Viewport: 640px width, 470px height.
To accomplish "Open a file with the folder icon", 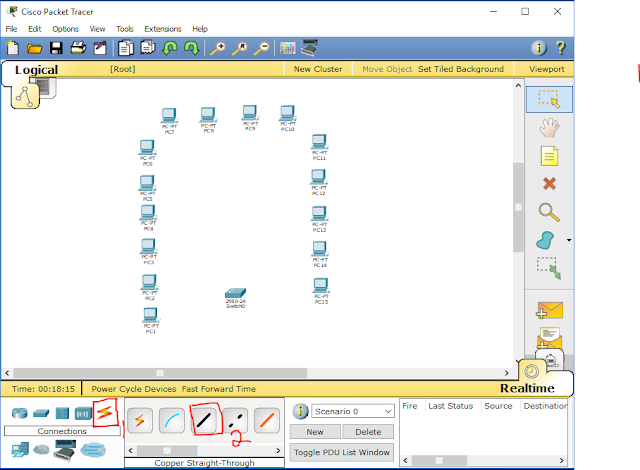I will click(x=34, y=49).
